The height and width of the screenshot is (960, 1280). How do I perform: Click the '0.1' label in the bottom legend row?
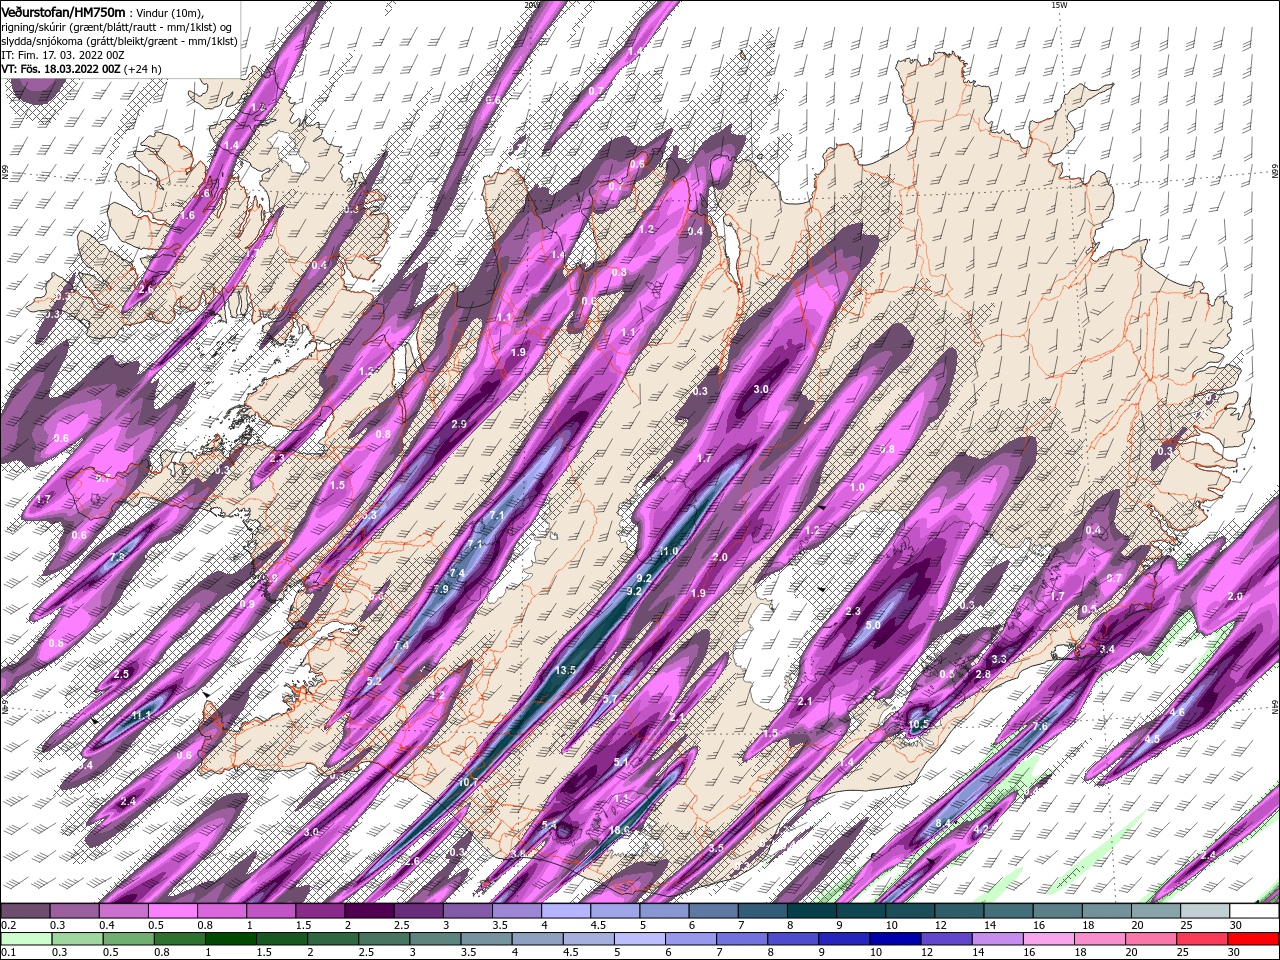pyautogui.click(x=8, y=952)
